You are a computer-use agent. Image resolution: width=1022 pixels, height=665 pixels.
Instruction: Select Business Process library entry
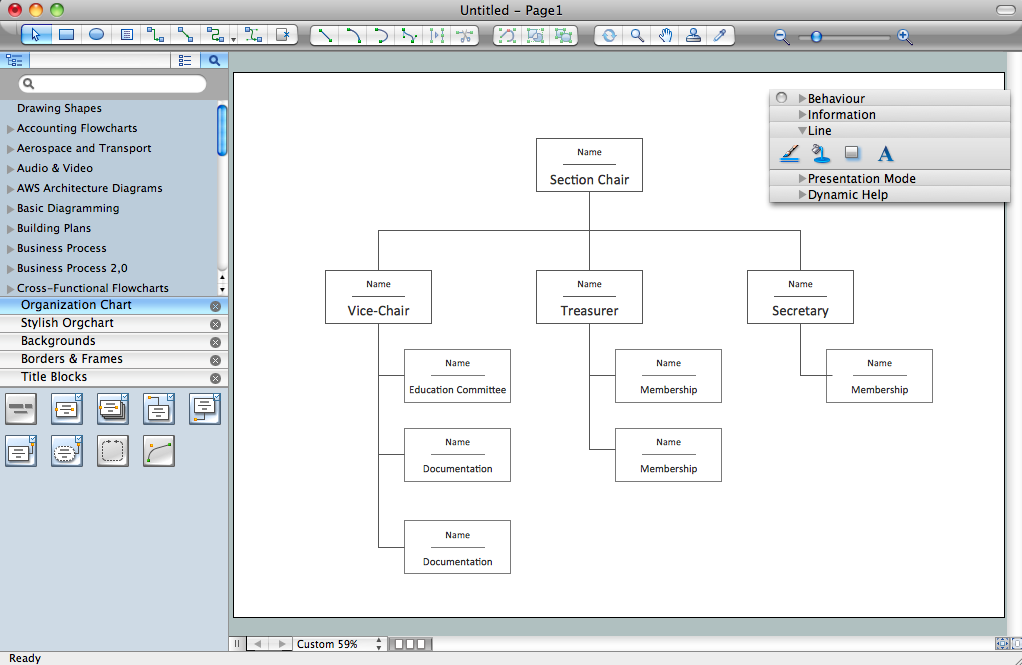61,248
